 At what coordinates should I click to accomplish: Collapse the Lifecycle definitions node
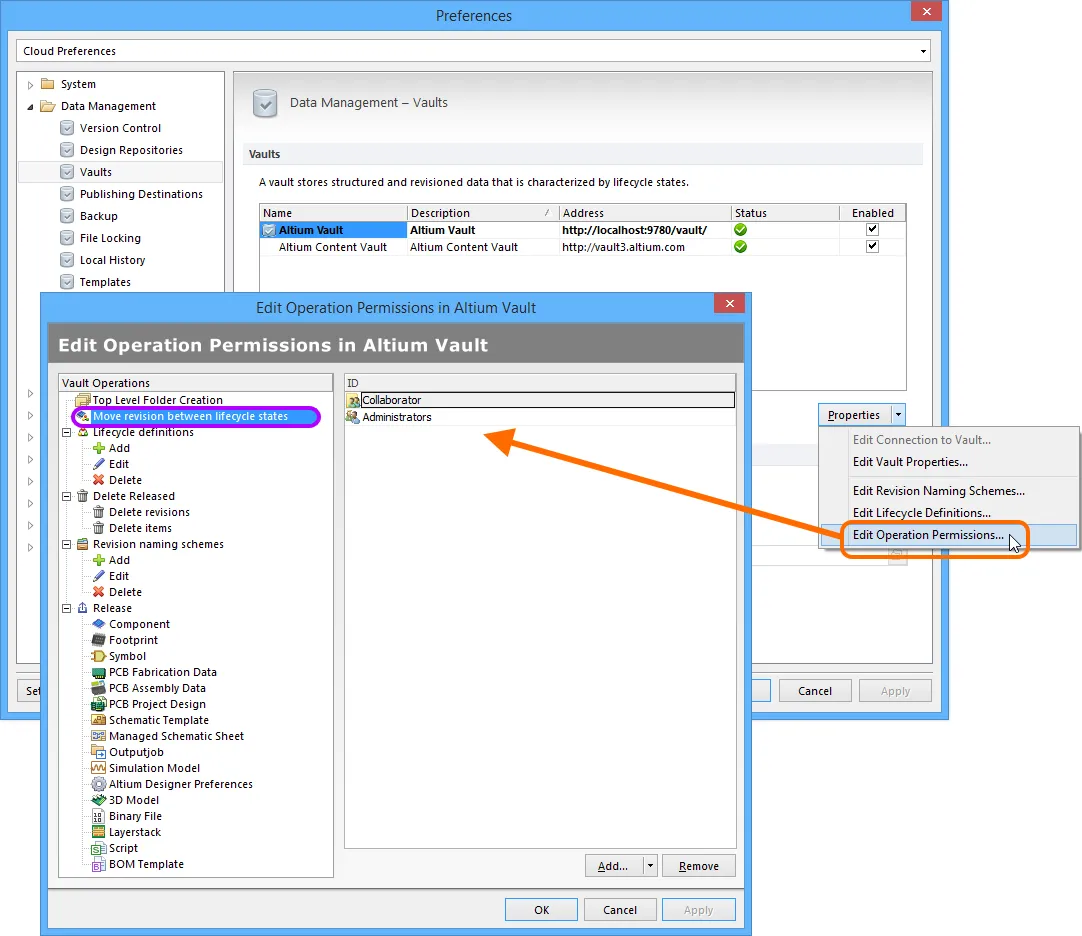pos(67,432)
